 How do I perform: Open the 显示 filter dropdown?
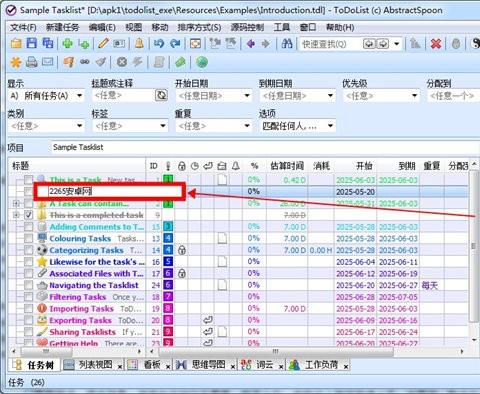(80, 96)
